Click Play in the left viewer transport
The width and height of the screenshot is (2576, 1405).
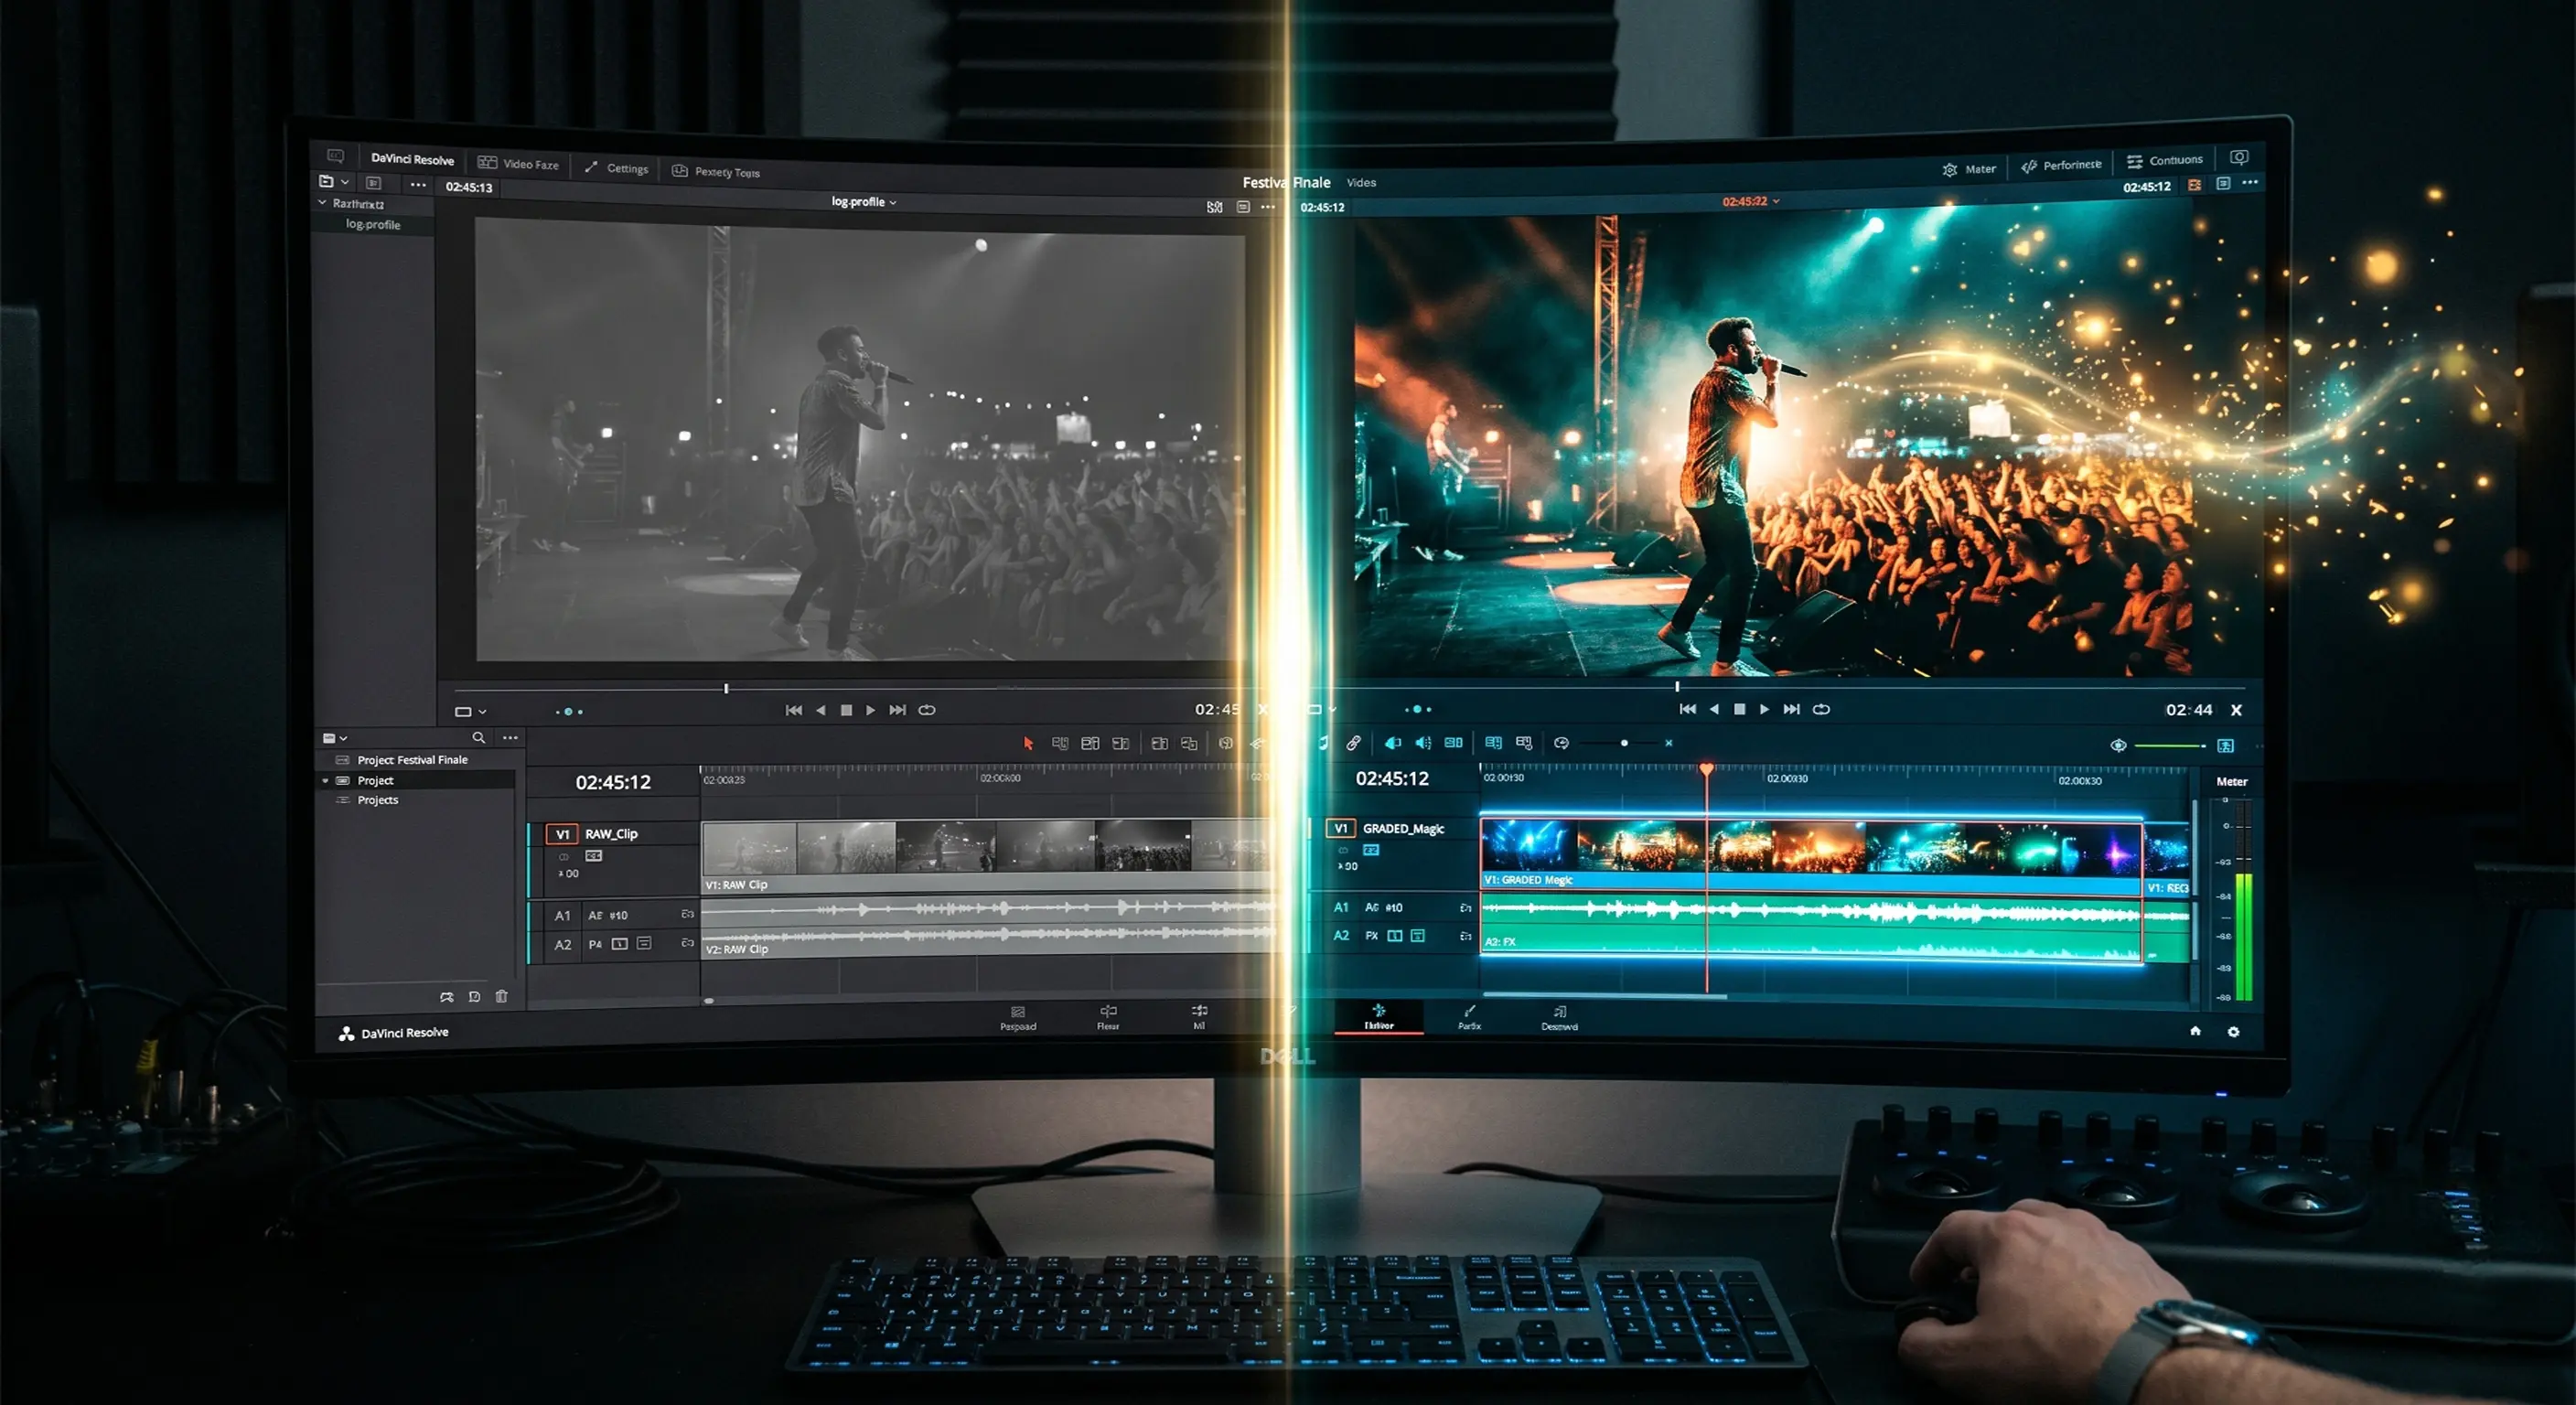(x=871, y=710)
